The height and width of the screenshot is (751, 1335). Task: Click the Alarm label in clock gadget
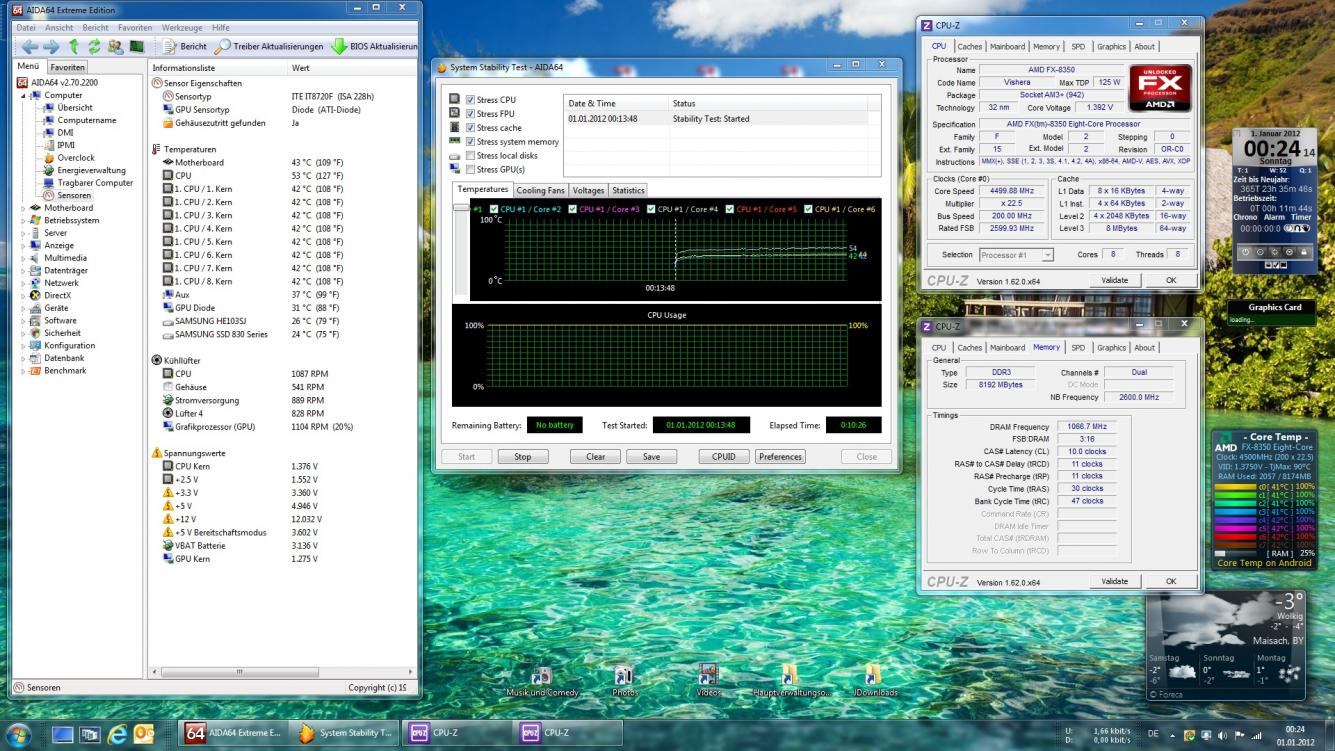click(1273, 217)
